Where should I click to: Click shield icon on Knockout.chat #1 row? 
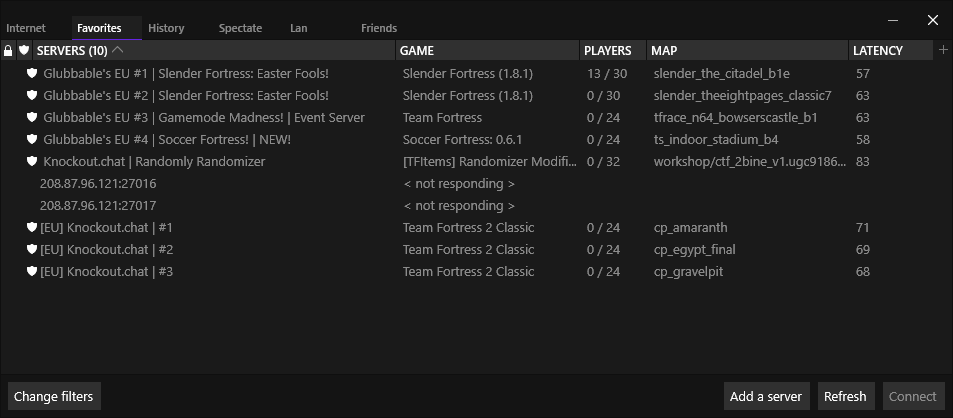(x=32, y=227)
